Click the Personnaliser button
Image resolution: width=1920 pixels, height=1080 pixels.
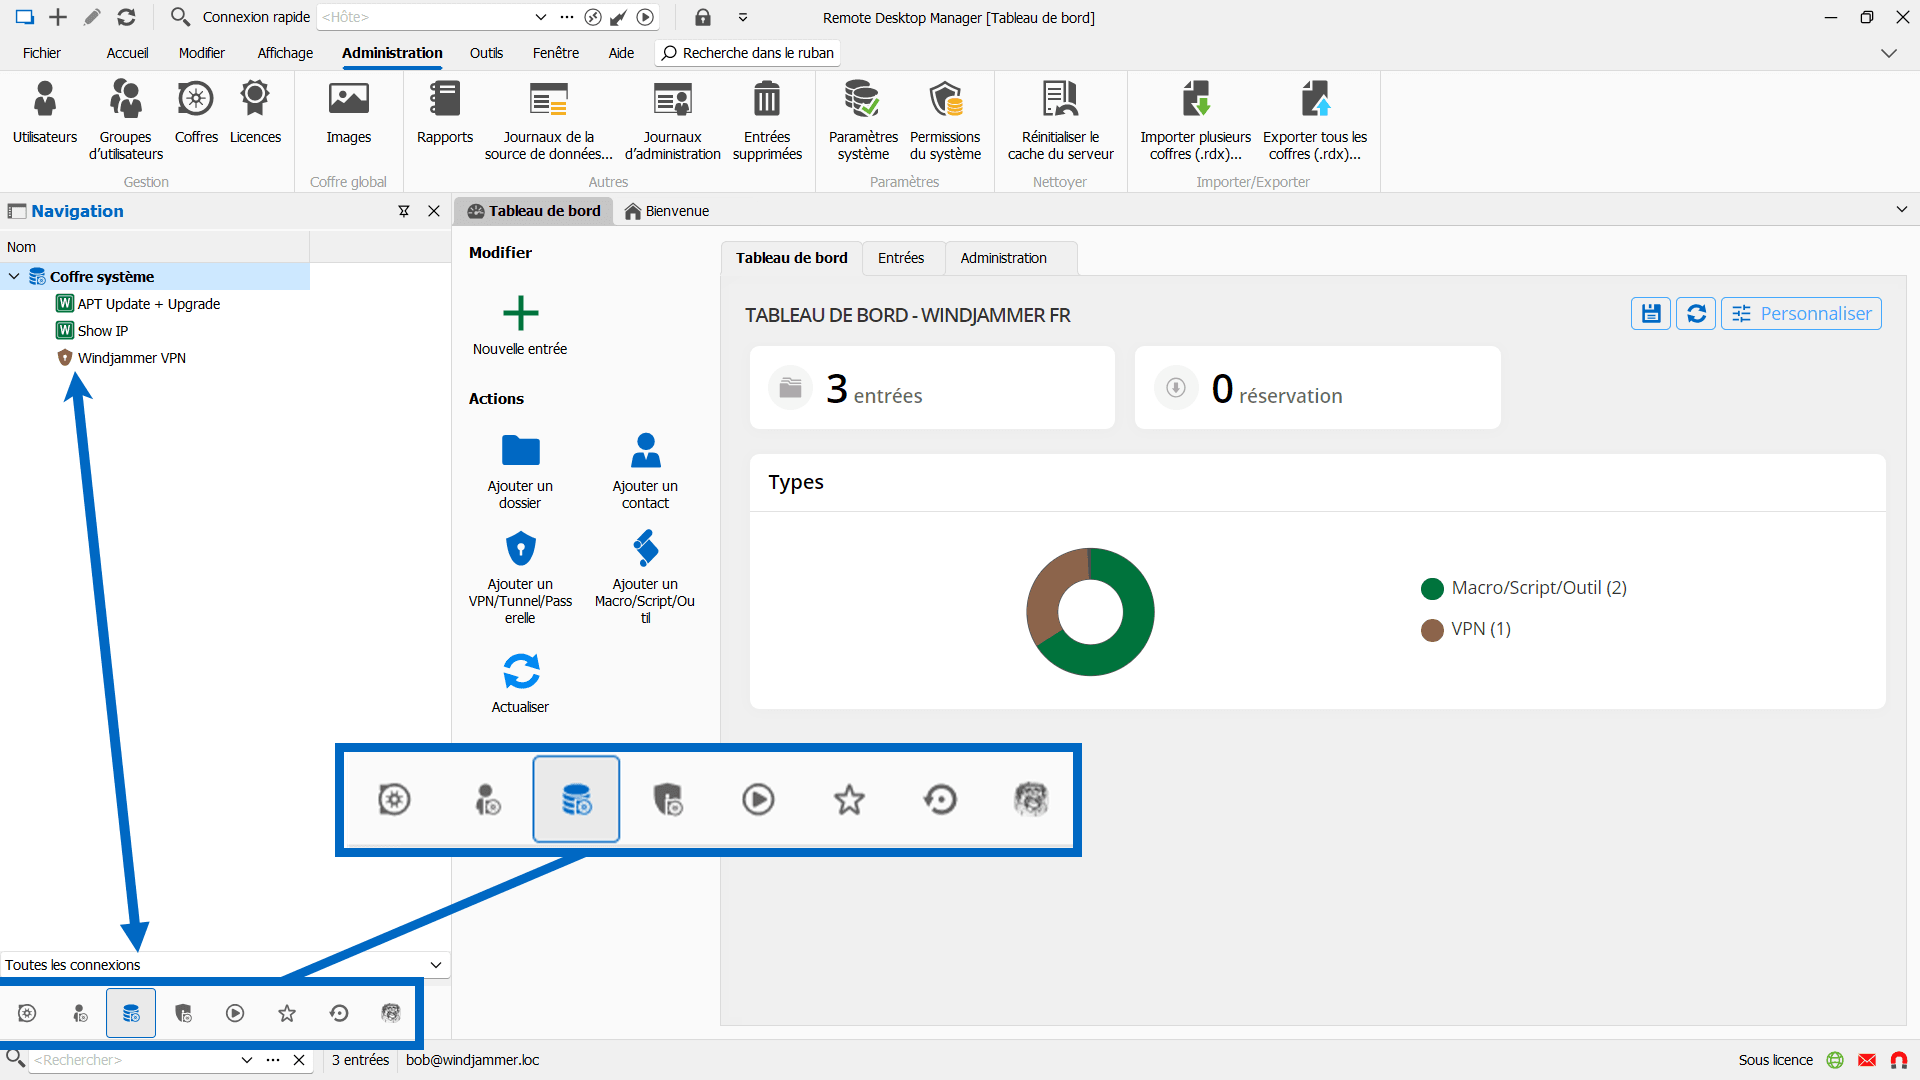click(x=1801, y=314)
